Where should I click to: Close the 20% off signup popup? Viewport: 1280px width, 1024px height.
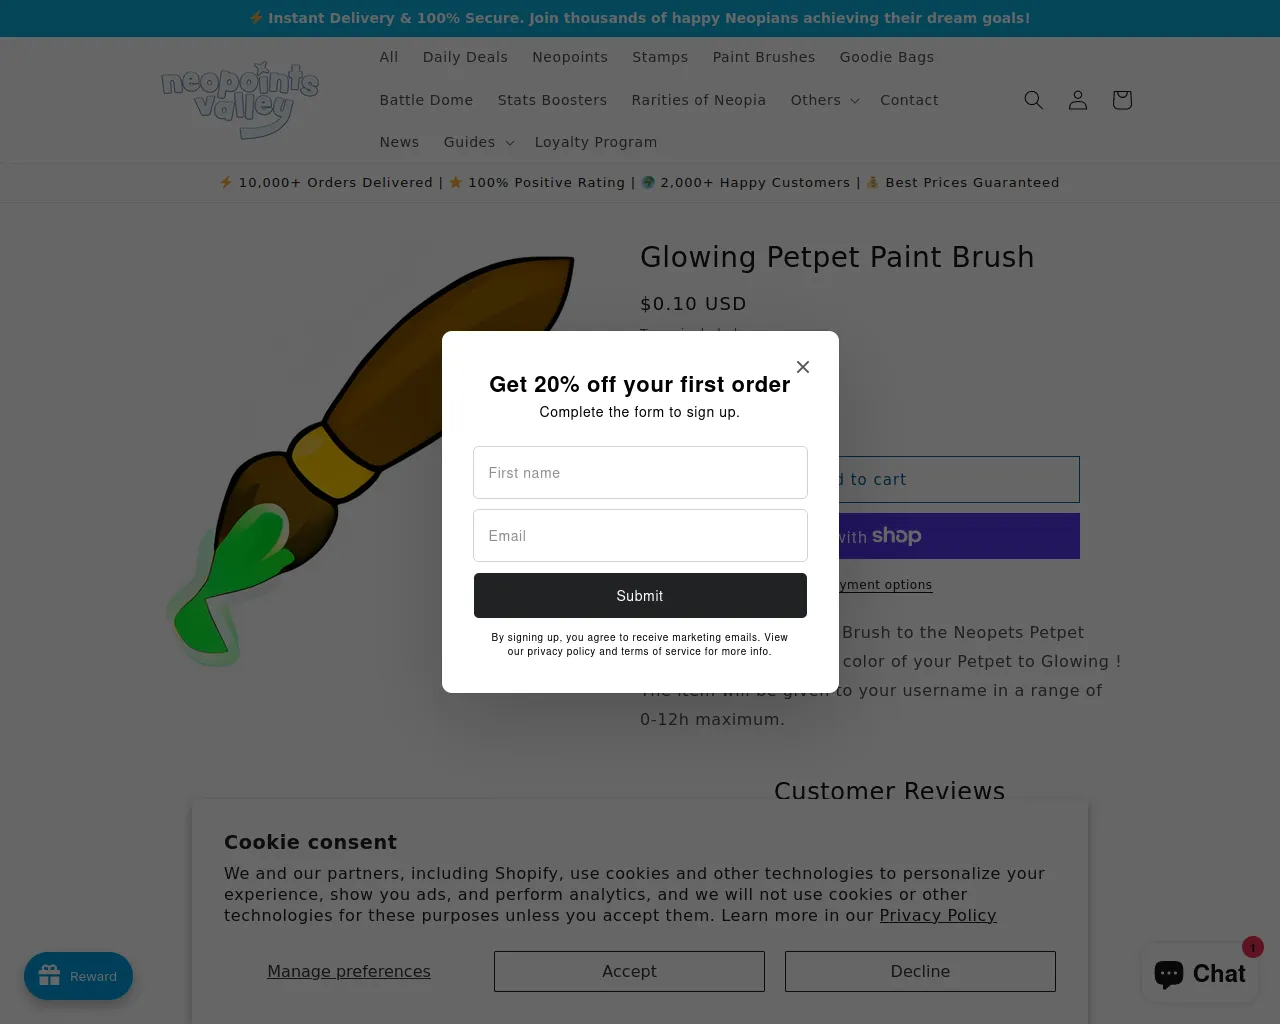click(803, 367)
